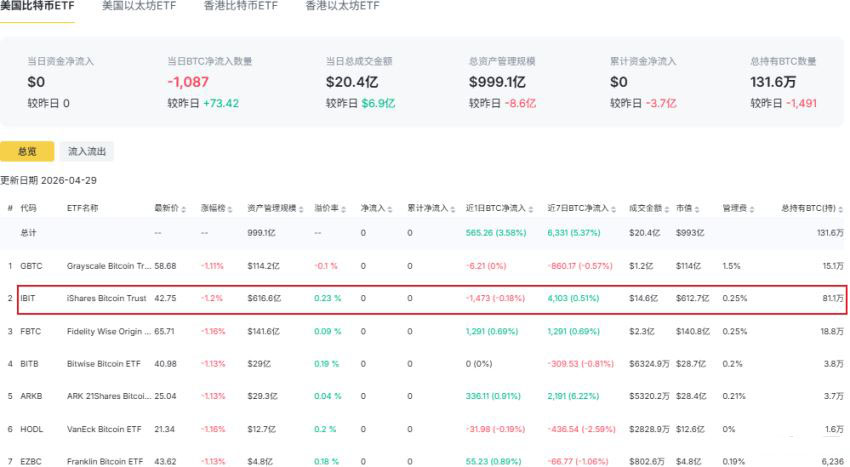Screen dimensions: 850x467
Task: Sort by 溢价率 column arrows
Action: (344, 209)
